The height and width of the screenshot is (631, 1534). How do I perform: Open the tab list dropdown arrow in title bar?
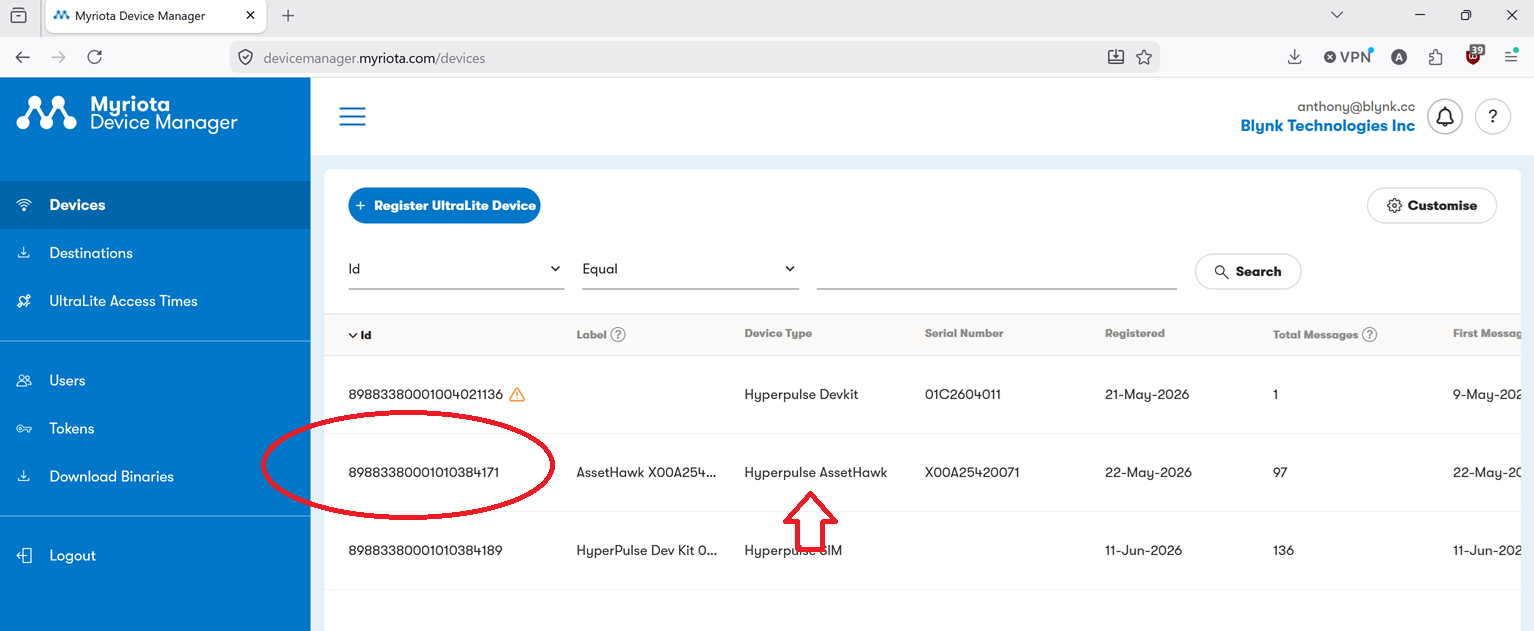[1337, 15]
